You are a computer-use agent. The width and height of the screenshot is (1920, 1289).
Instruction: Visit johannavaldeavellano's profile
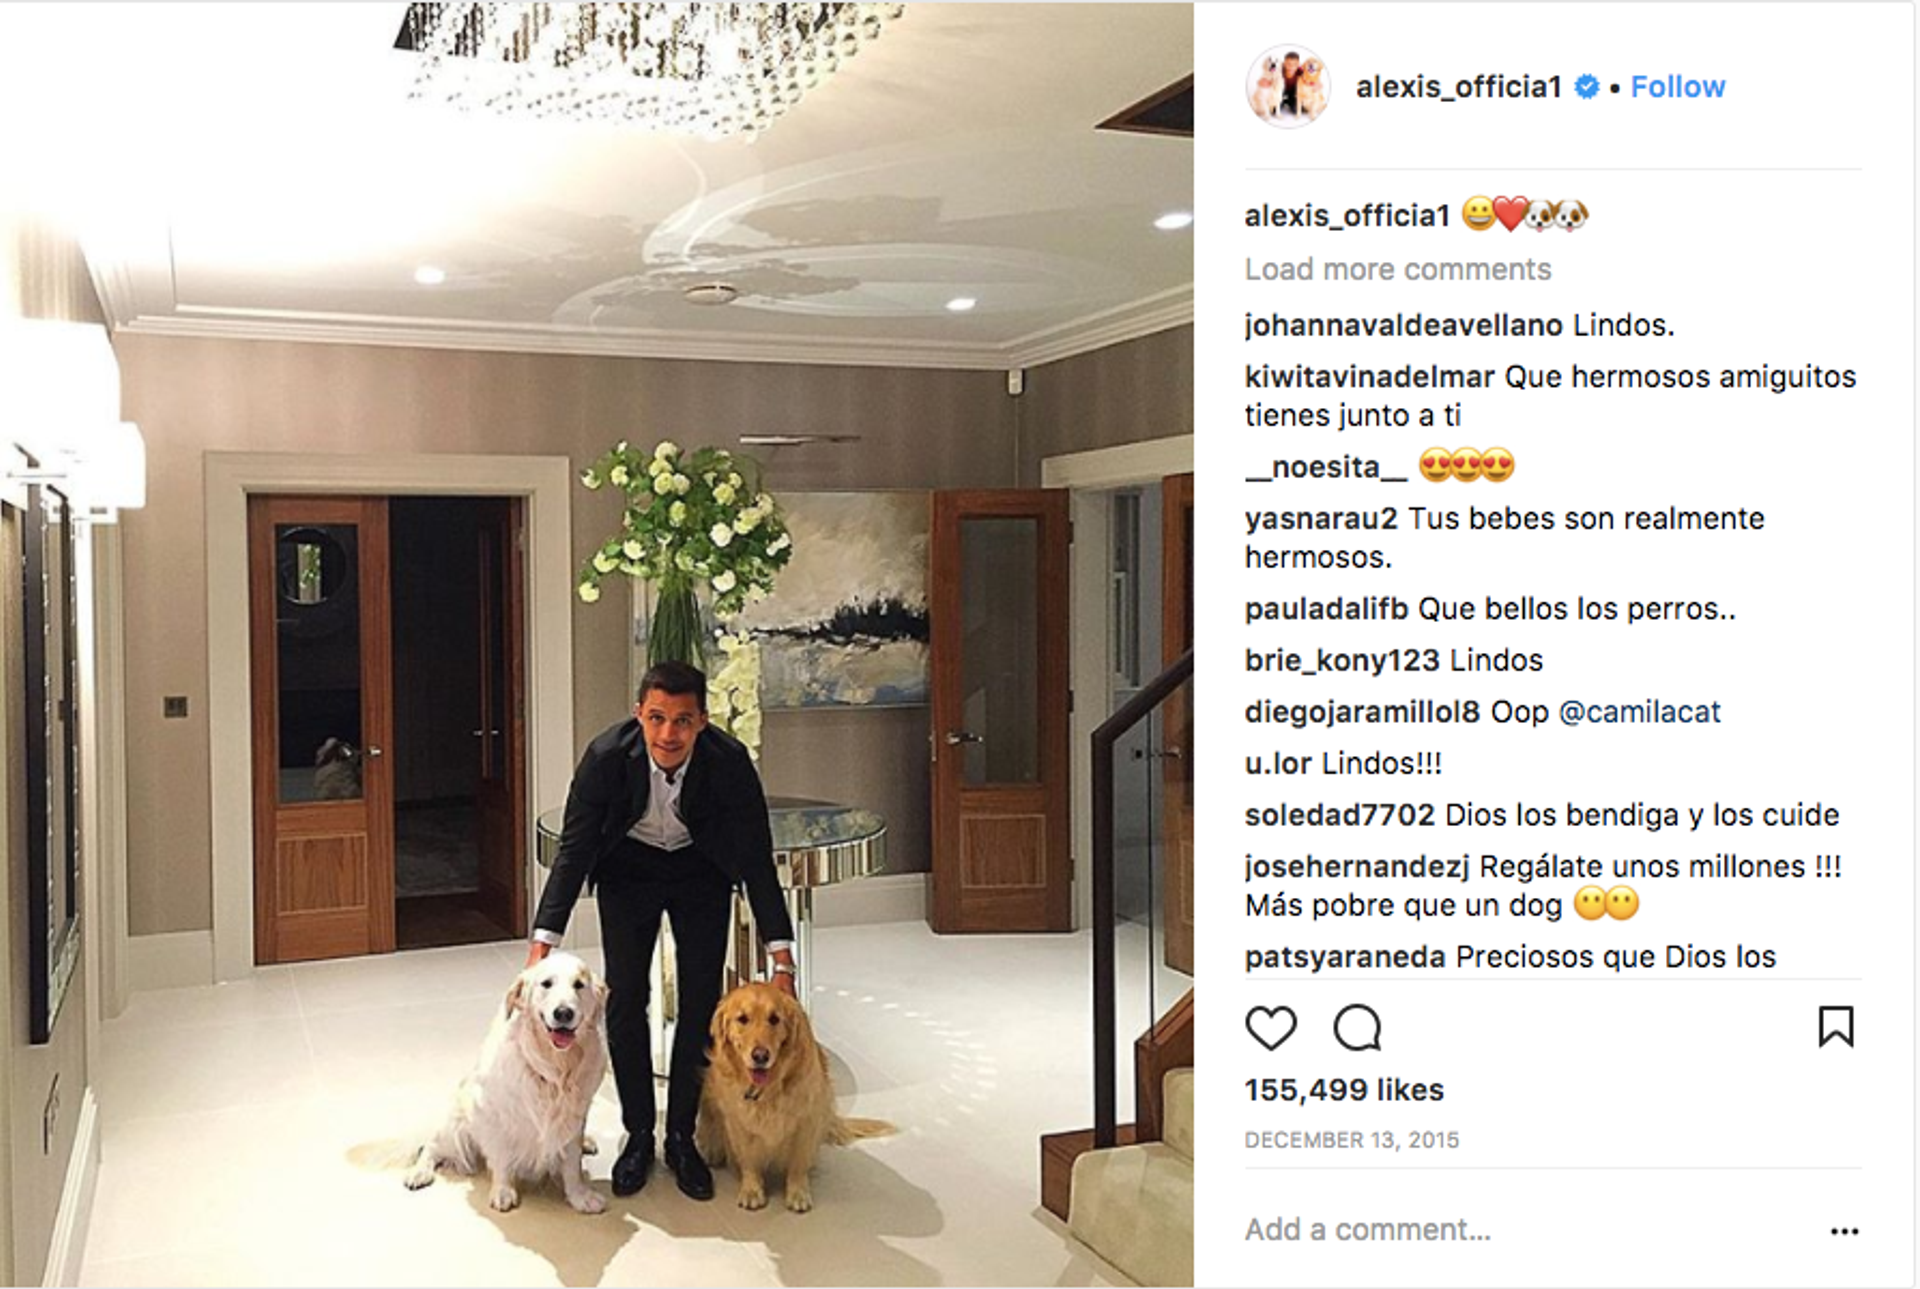point(1403,325)
